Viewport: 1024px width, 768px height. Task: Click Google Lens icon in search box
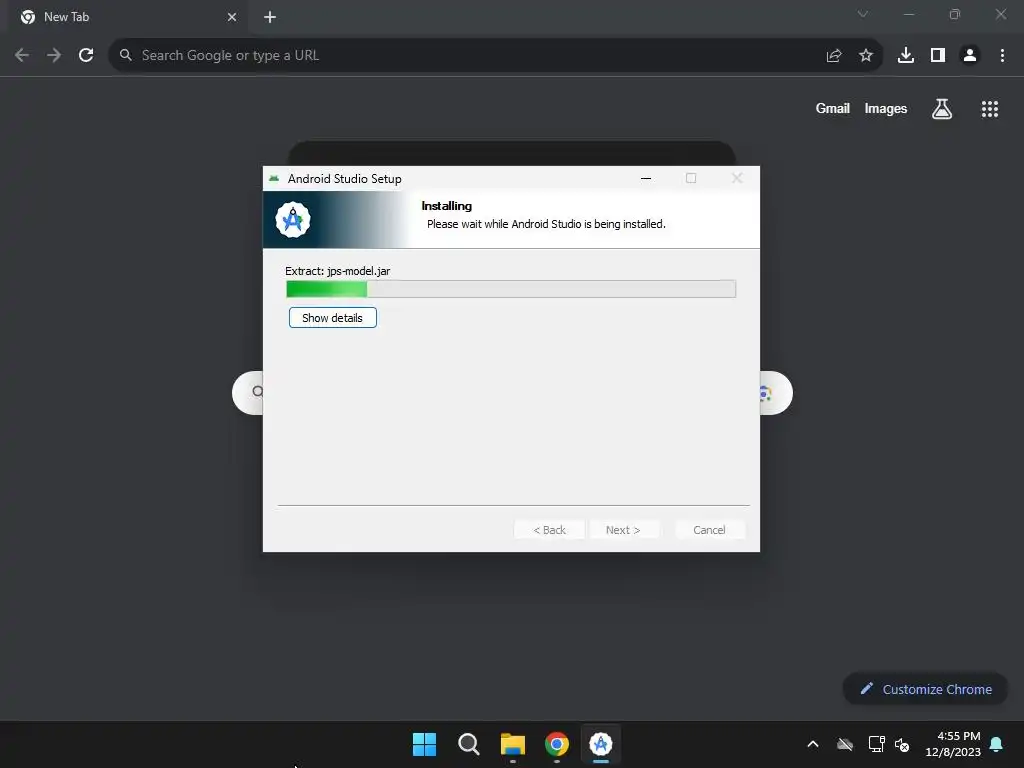tap(766, 393)
